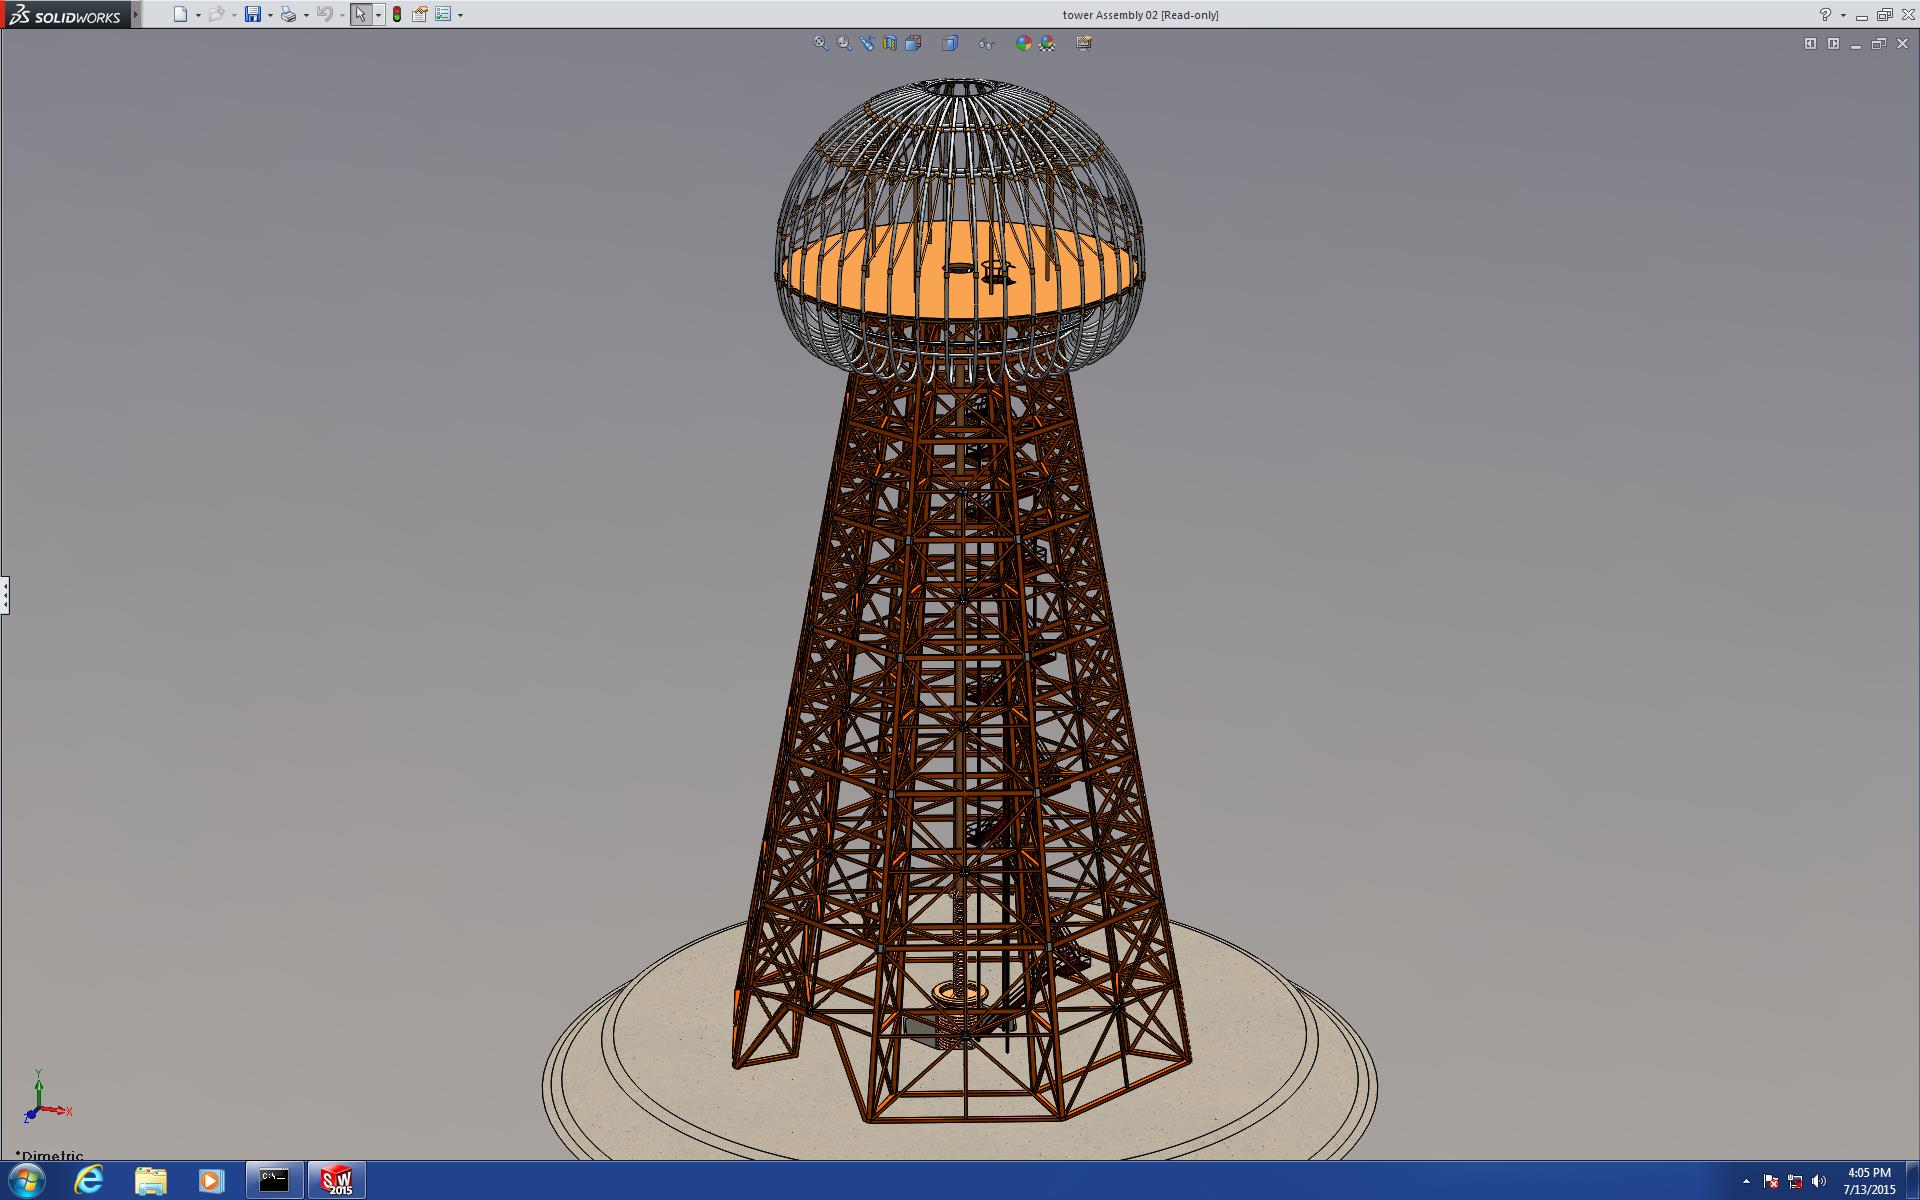1920x1200 pixels.
Task: Open the Help question mark menu
Action: tap(1825, 14)
